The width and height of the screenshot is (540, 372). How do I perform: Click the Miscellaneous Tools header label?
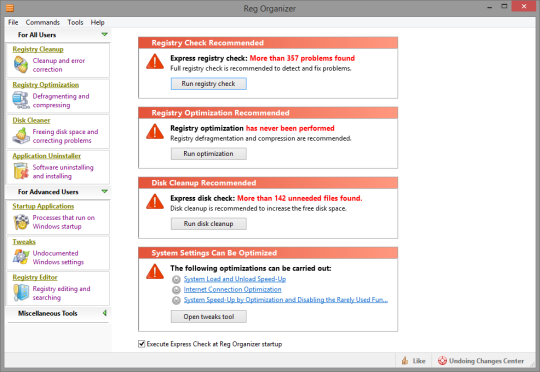point(48,313)
